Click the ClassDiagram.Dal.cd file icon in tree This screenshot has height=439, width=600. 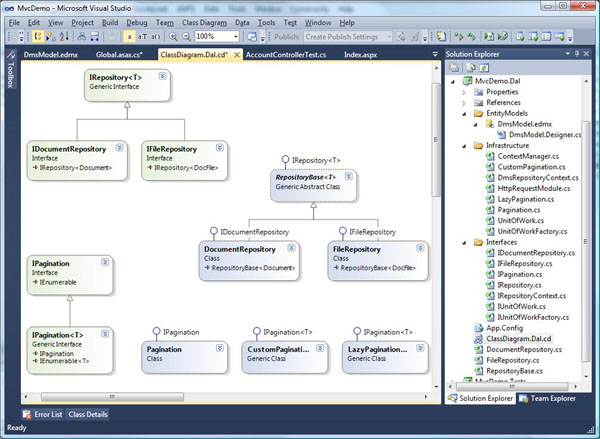point(478,339)
